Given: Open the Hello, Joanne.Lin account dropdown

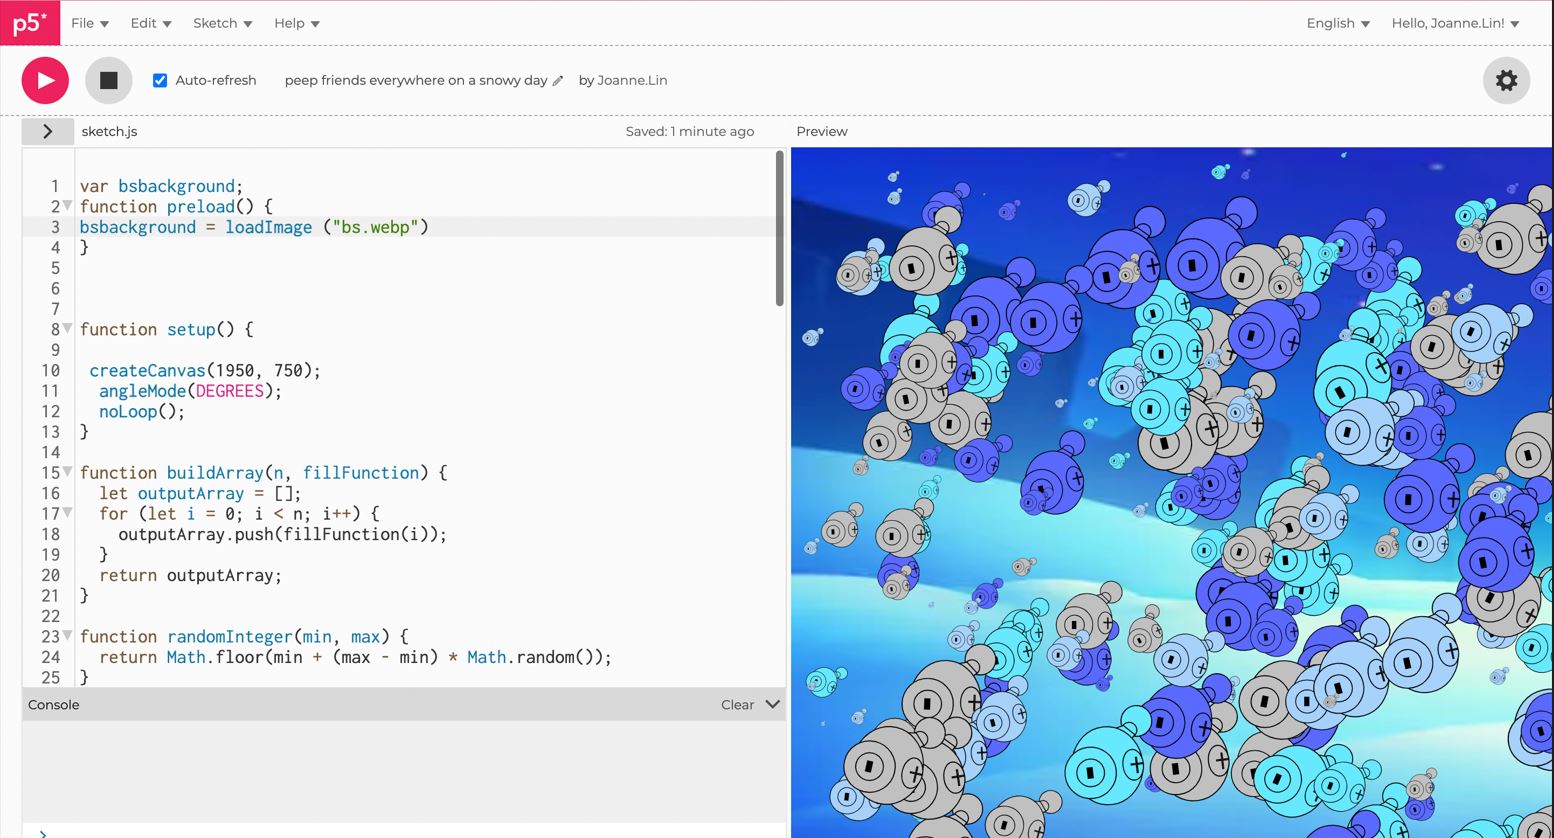Looking at the screenshot, I should (x=1454, y=23).
